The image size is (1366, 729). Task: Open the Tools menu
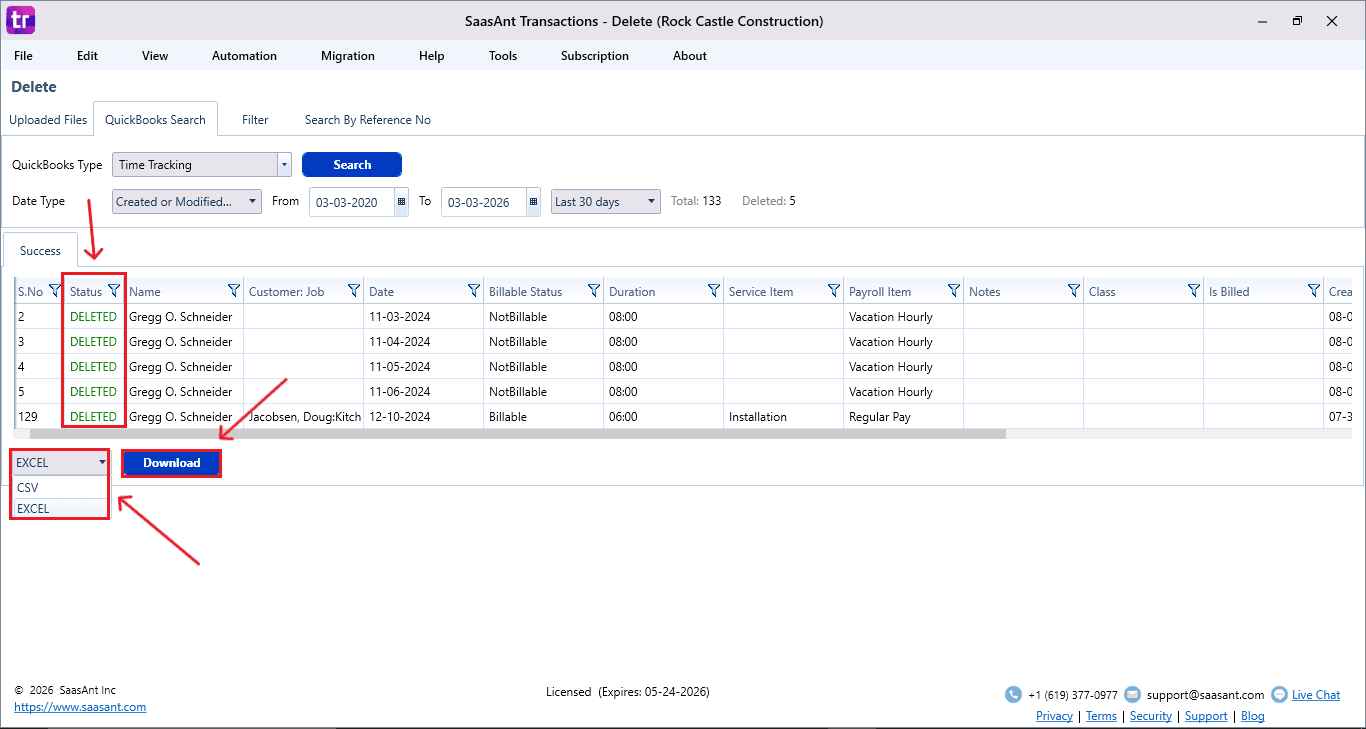tap(503, 56)
